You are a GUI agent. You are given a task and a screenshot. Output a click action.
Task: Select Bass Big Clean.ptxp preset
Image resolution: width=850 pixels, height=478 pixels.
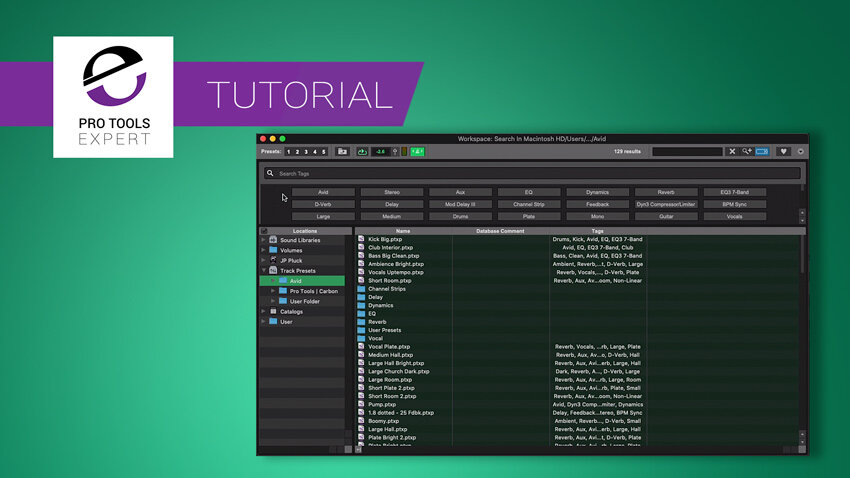coord(394,256)
